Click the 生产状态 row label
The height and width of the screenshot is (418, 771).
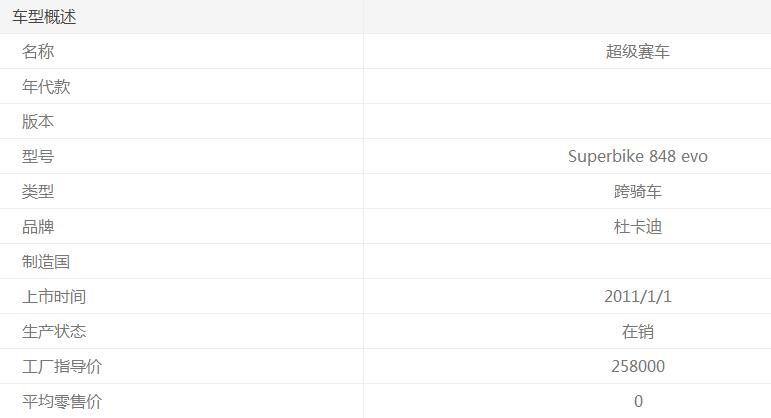point(54,332)
